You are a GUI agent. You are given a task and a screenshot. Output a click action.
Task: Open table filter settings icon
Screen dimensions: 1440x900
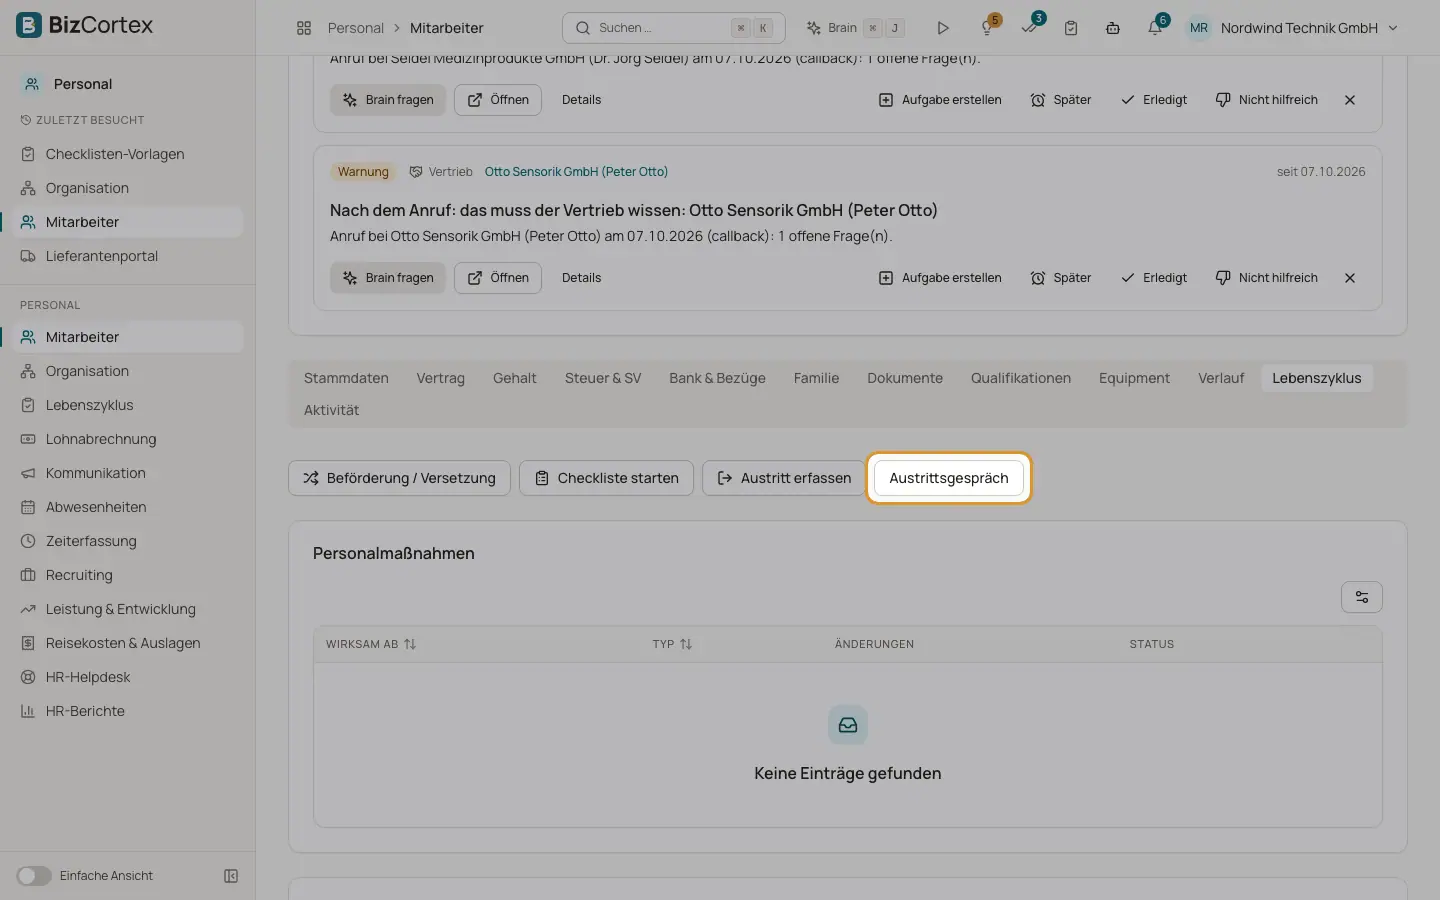point(1361,597)
